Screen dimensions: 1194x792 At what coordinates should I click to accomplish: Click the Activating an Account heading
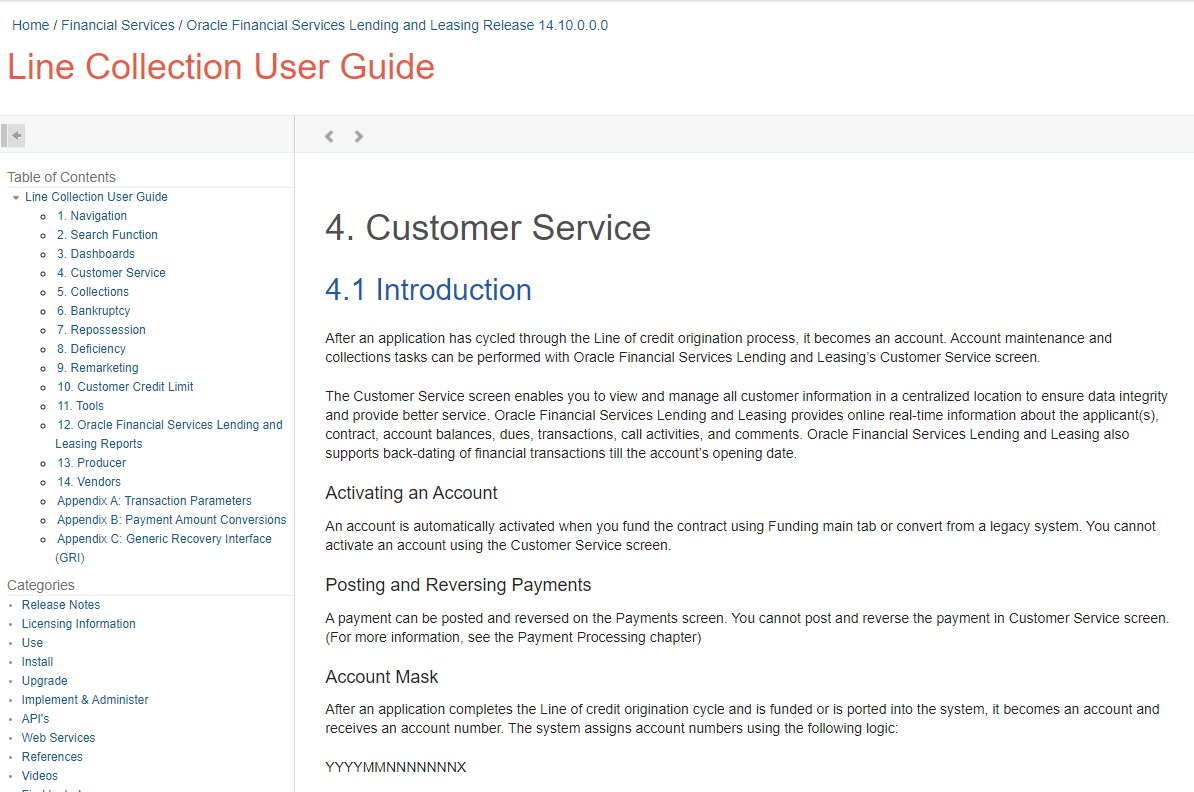411,493
